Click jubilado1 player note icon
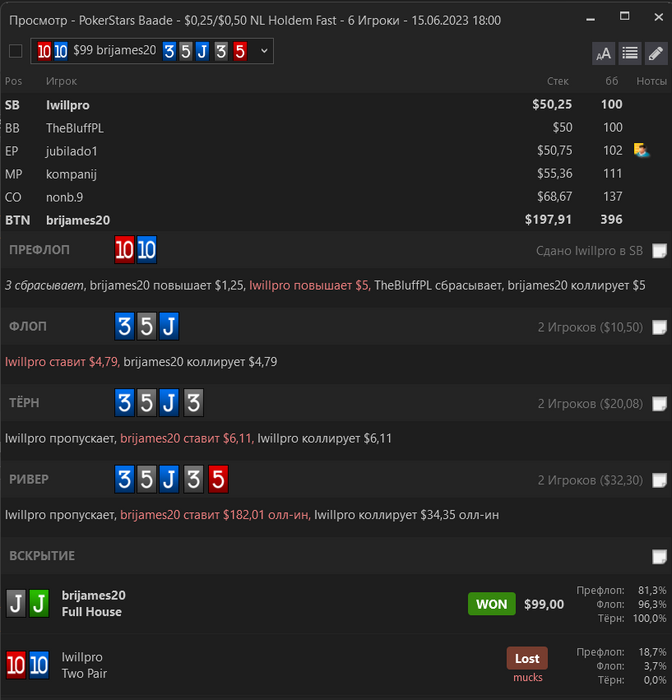 pyautogui.click(x=641, y=150)
